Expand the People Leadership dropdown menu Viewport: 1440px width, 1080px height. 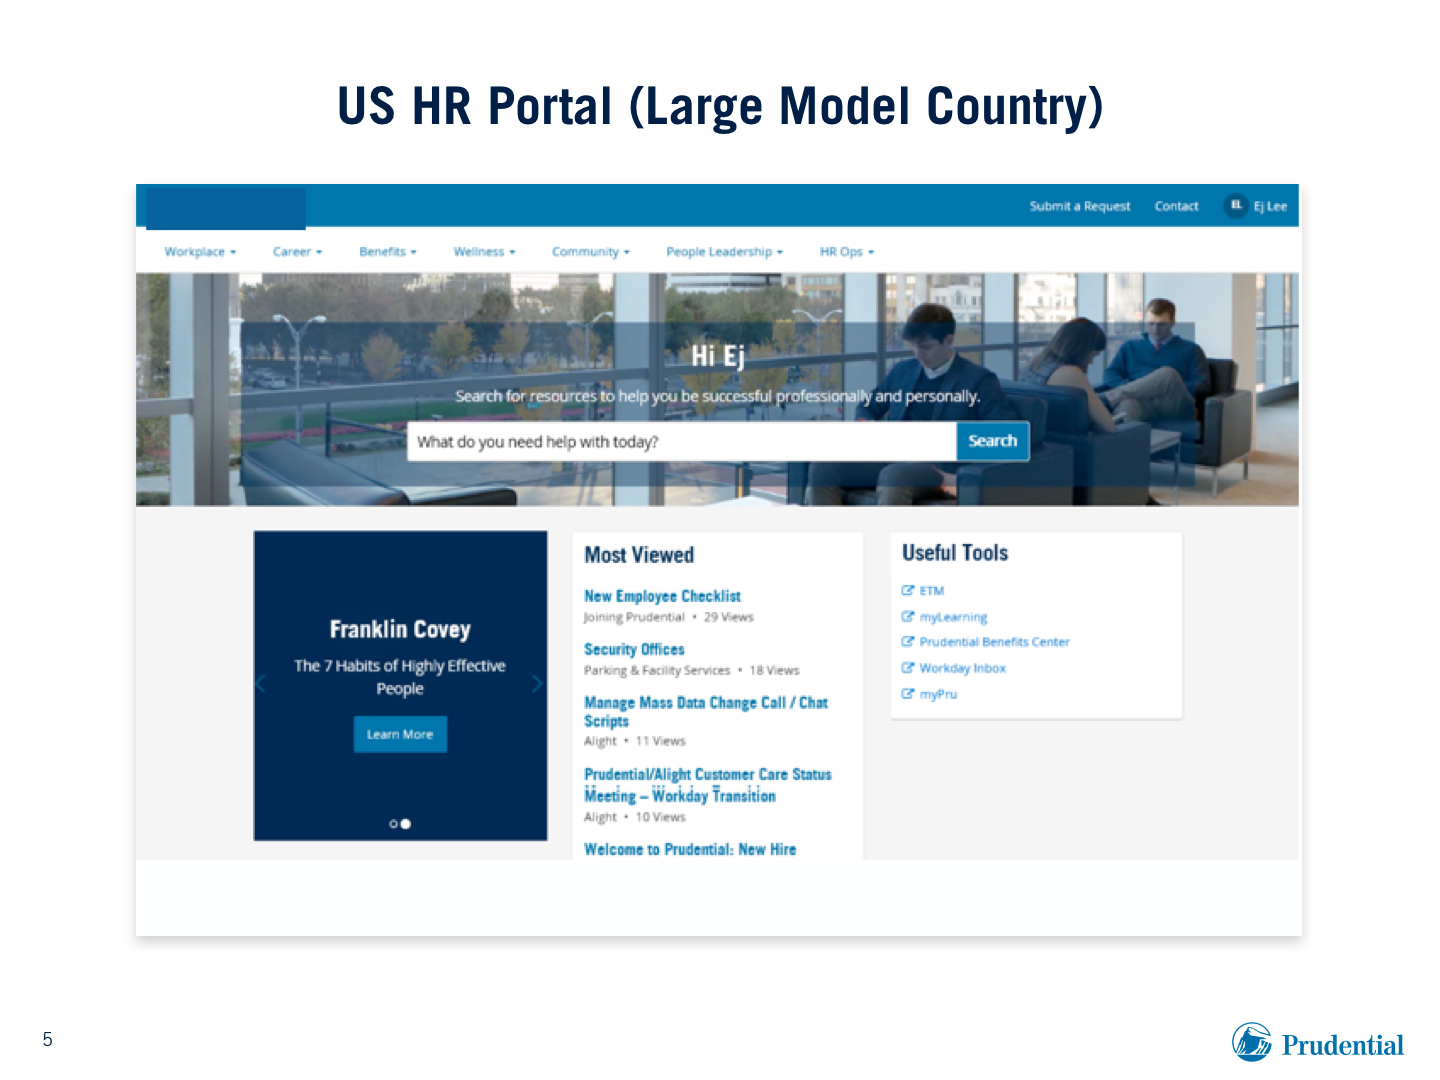click(725, 252)
